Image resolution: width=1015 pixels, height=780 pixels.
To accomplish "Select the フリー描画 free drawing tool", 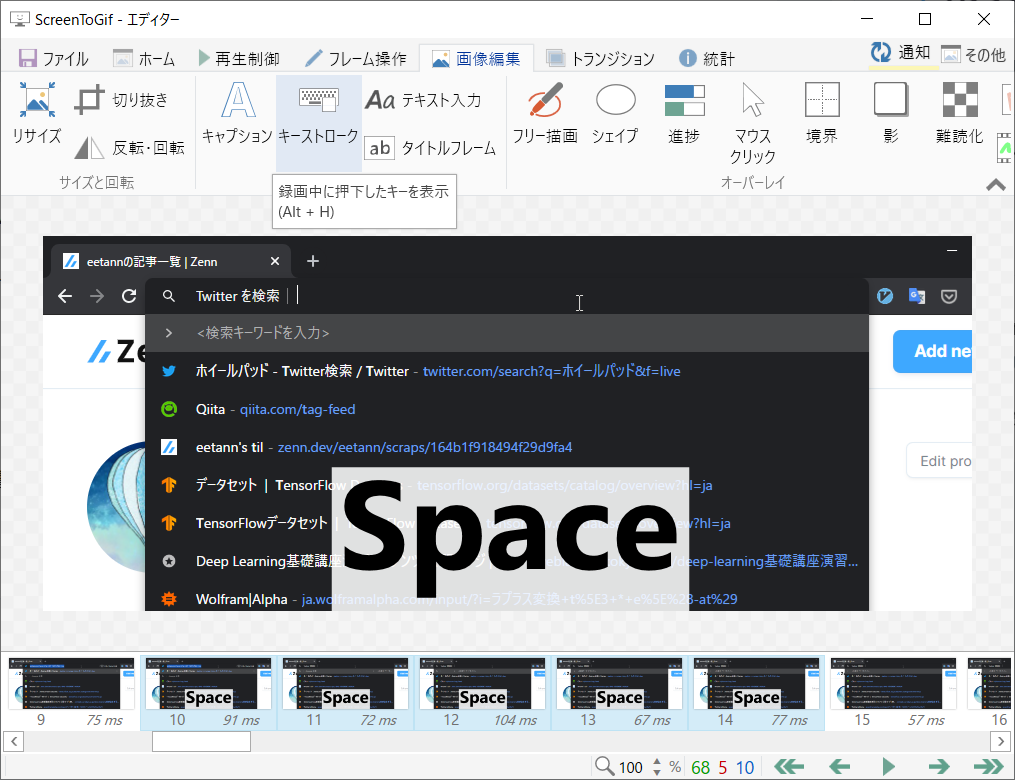I will 545,112.
